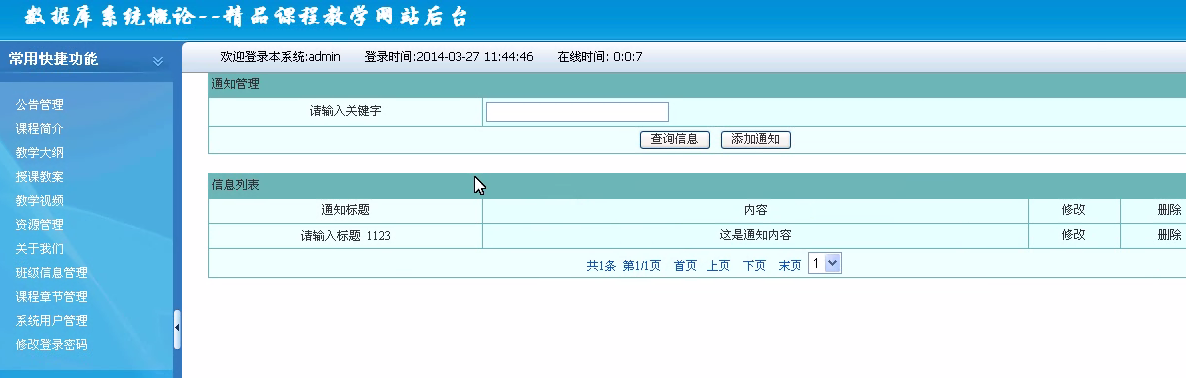Click the 在线时间 text in header bar

600,57
